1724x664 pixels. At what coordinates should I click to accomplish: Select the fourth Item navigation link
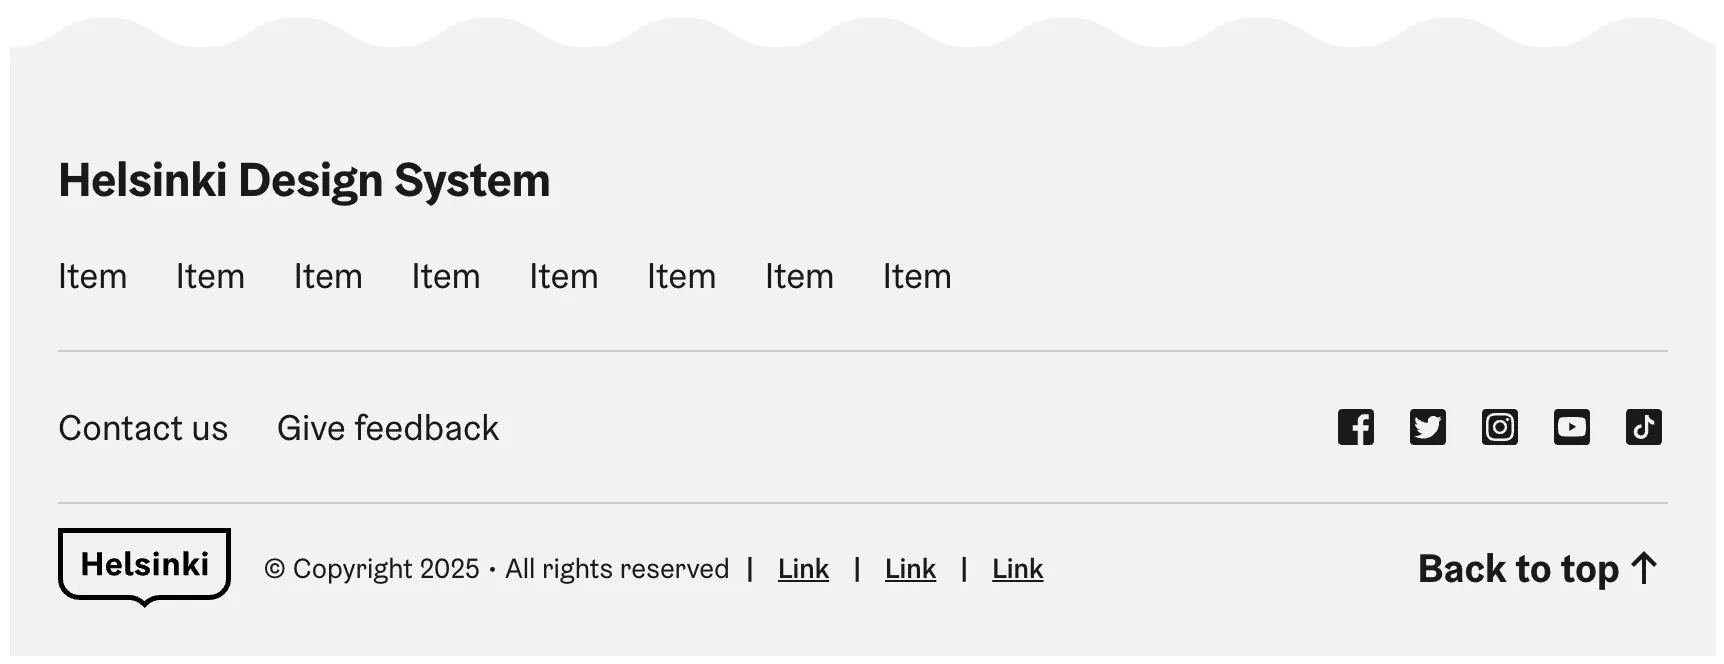(x=446, y=276)
